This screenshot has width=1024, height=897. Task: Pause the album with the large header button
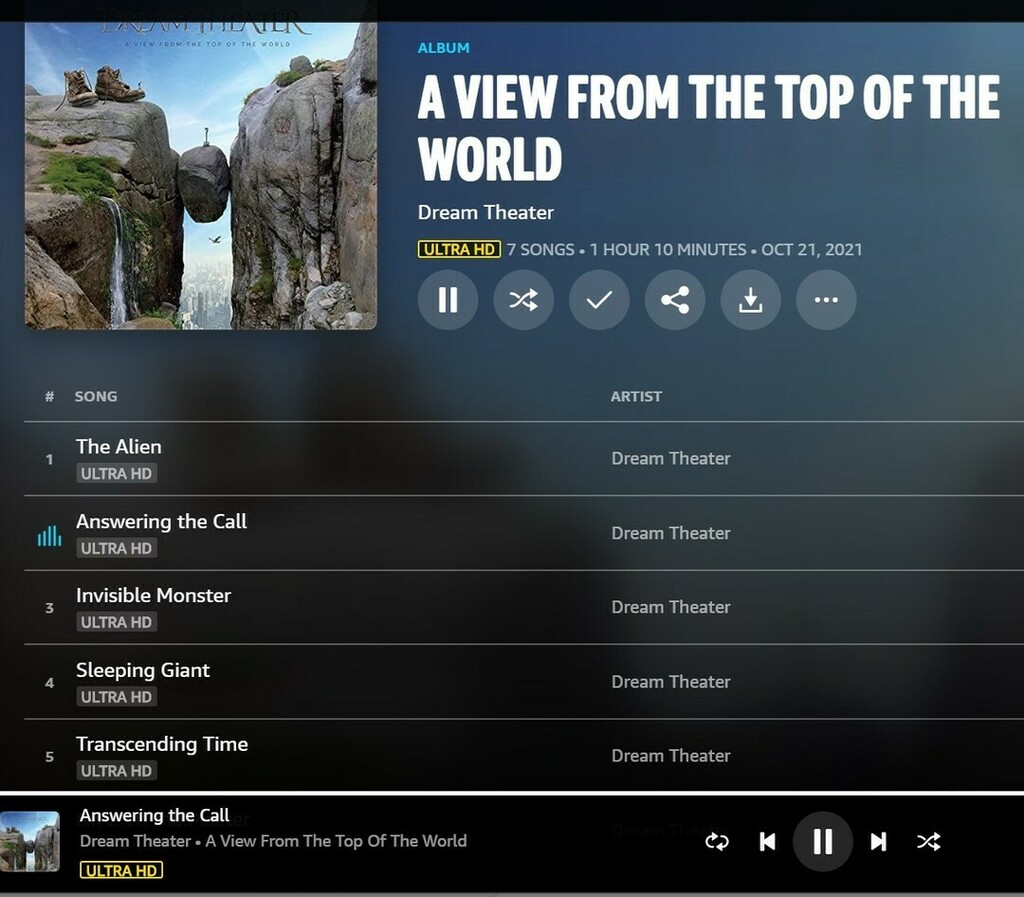point(448,300)
